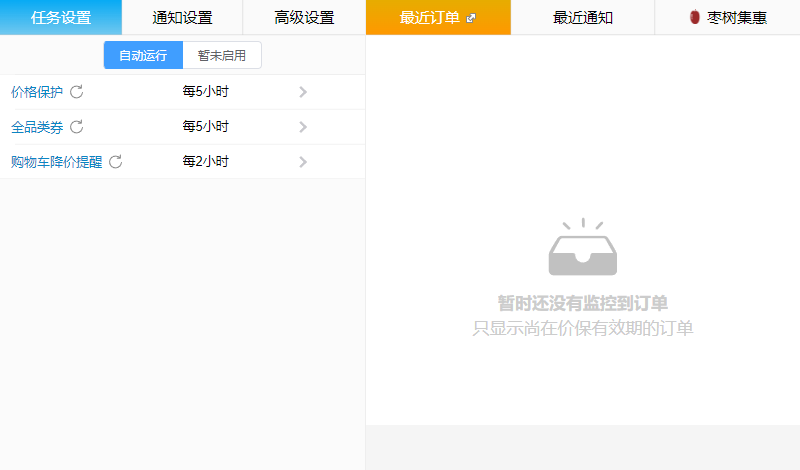The height and width of the screenshot is (470, 800).
Task: Run the 价格保护 task refresh icon
Action: pyautogui.click(x=77, y=92)
